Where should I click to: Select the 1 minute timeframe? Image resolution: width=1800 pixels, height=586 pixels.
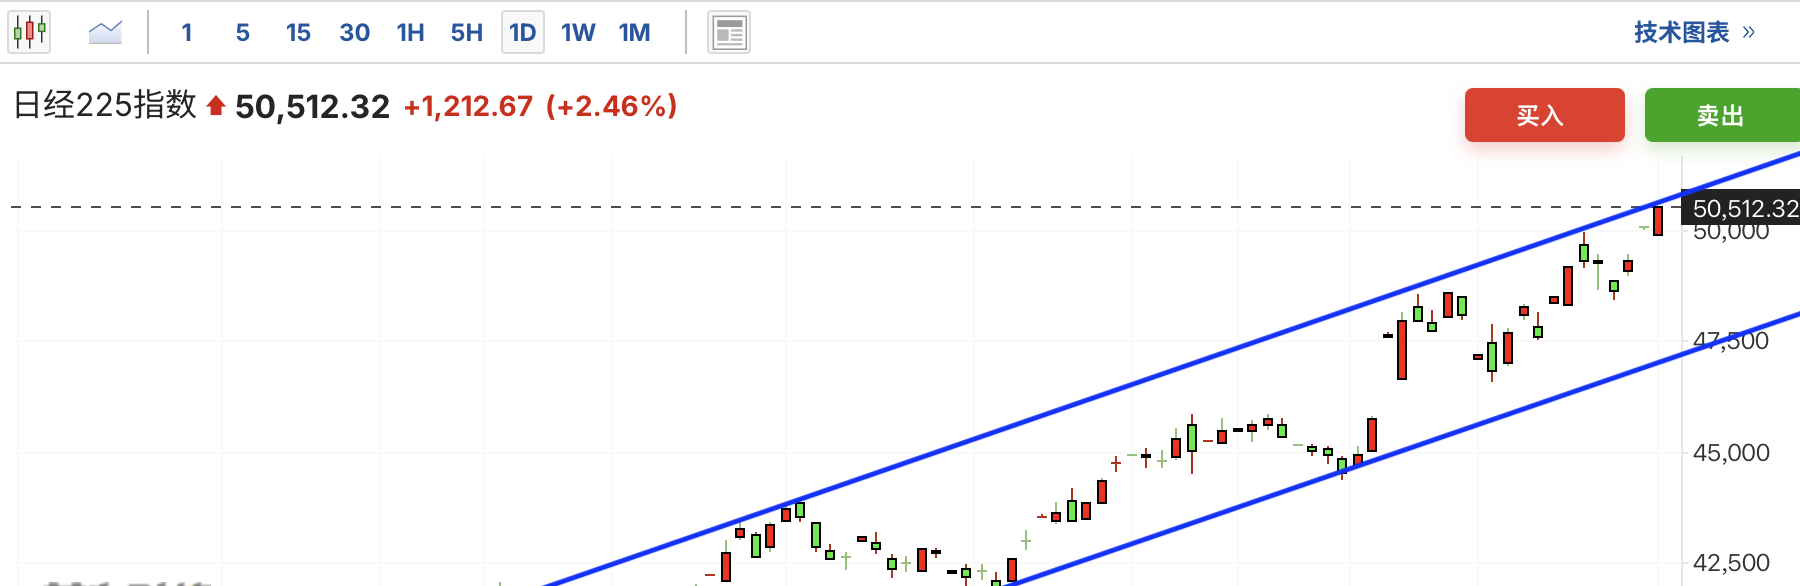click(x=187, y=32)
